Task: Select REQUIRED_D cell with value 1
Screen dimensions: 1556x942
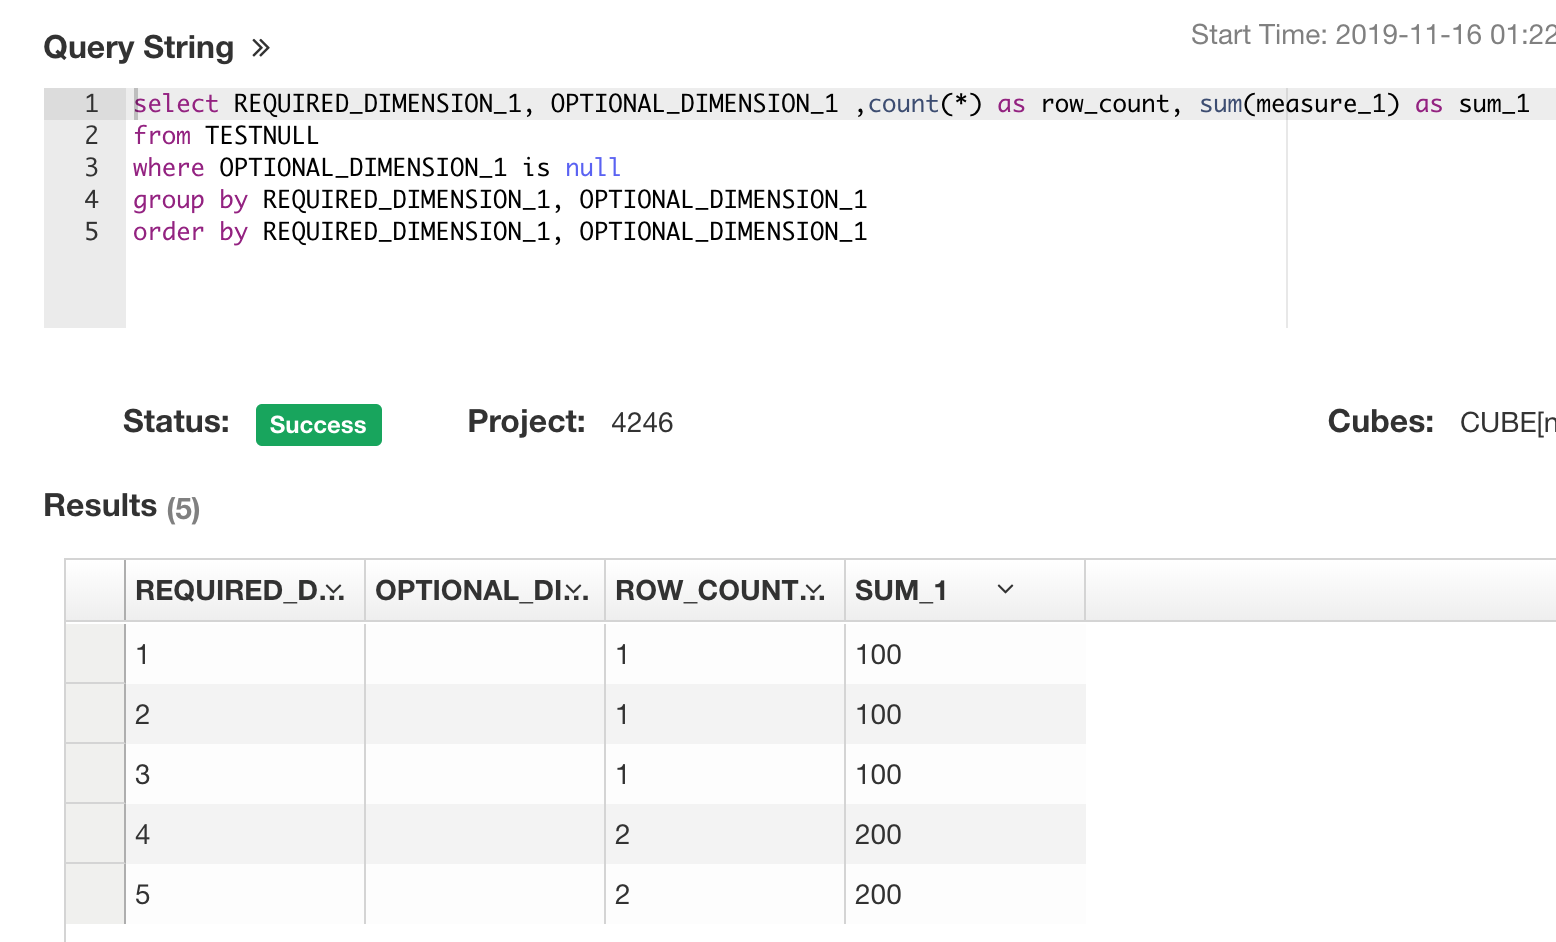Action: (x=245, y=654)
